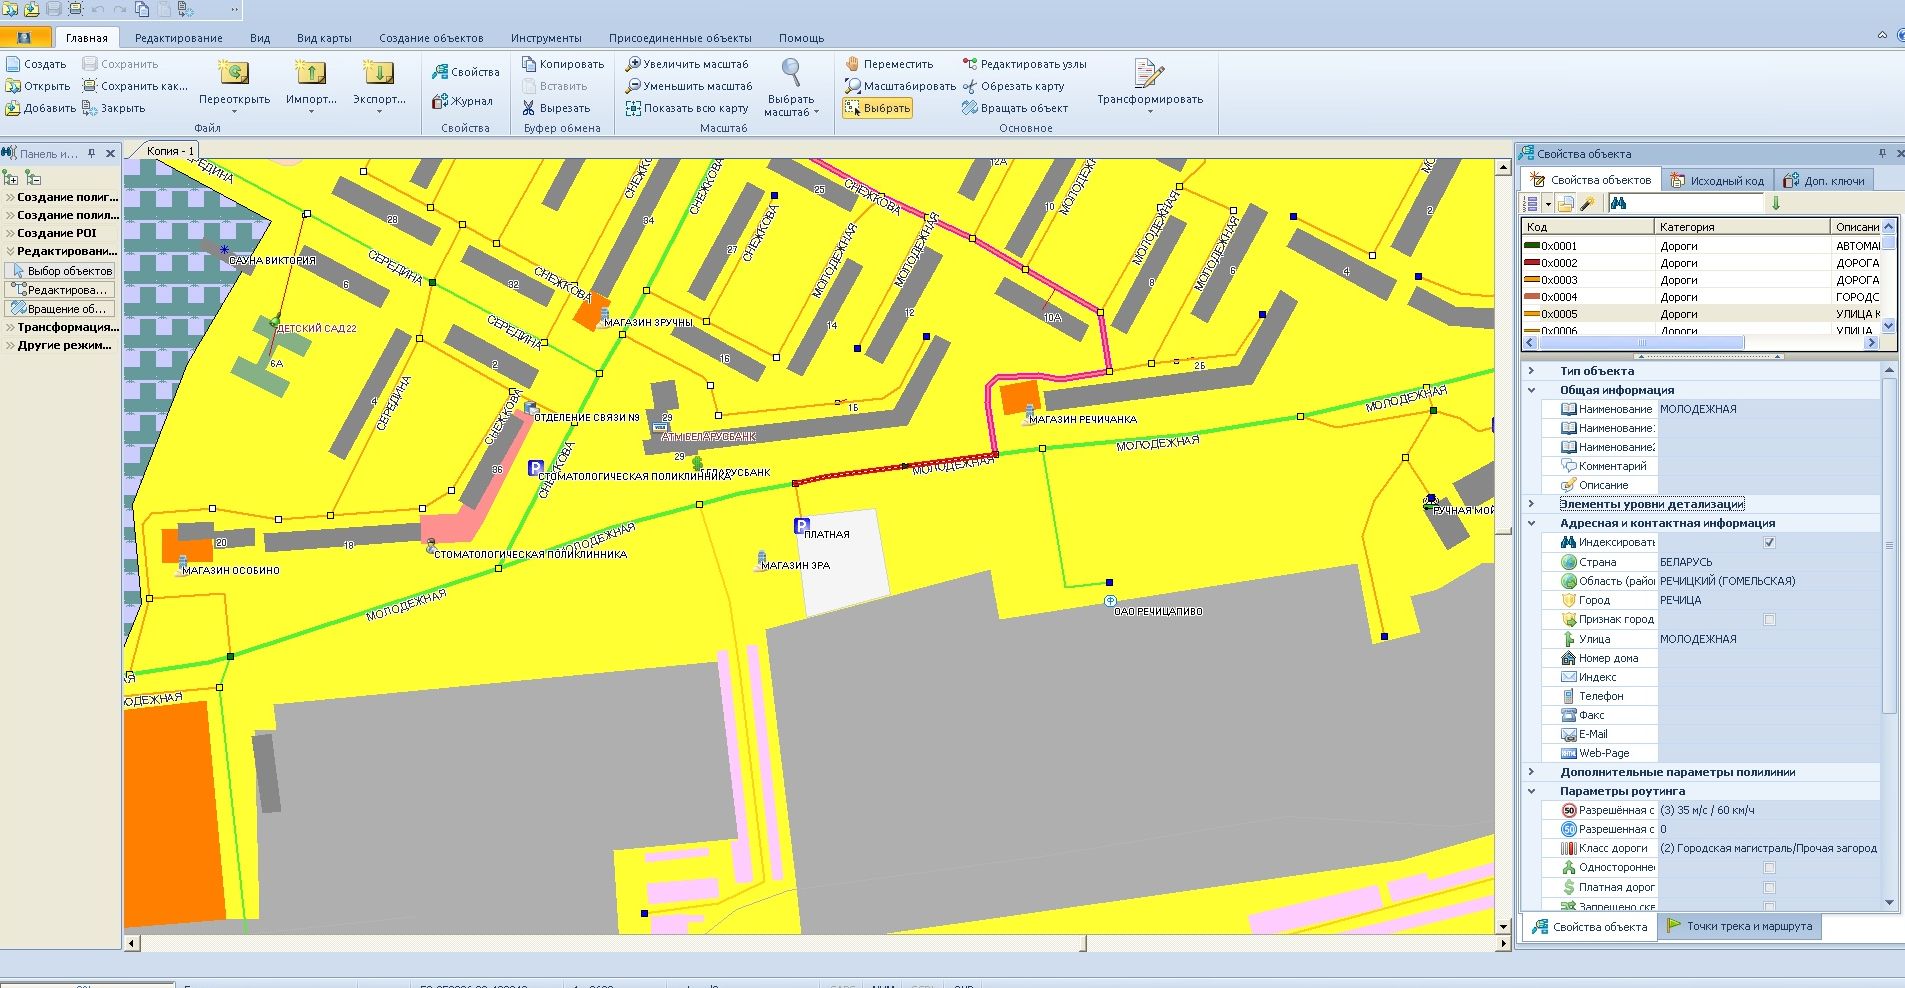Toggle the Признак города checkbox

(x=1769, y=620)
